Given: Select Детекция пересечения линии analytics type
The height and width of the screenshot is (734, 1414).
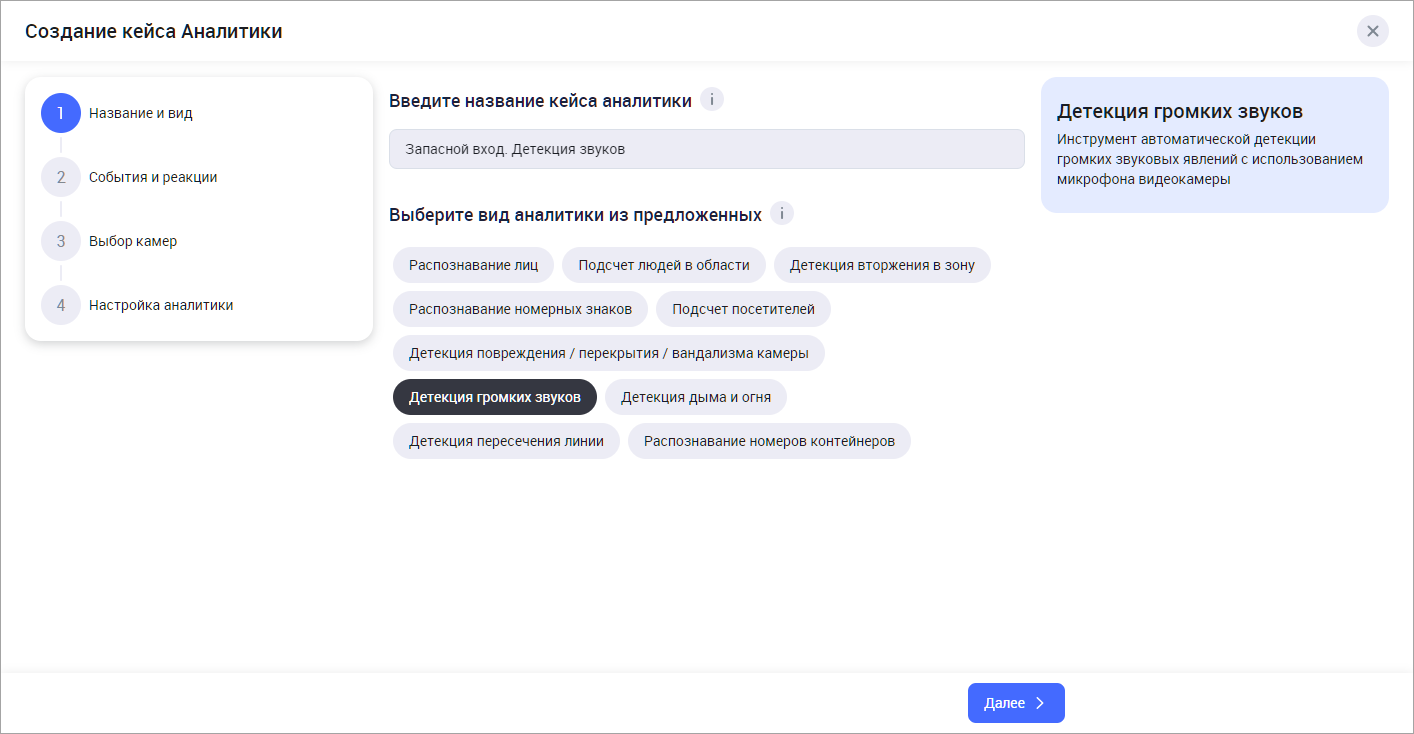Looking at the screenshot, I should click(506, 441).
